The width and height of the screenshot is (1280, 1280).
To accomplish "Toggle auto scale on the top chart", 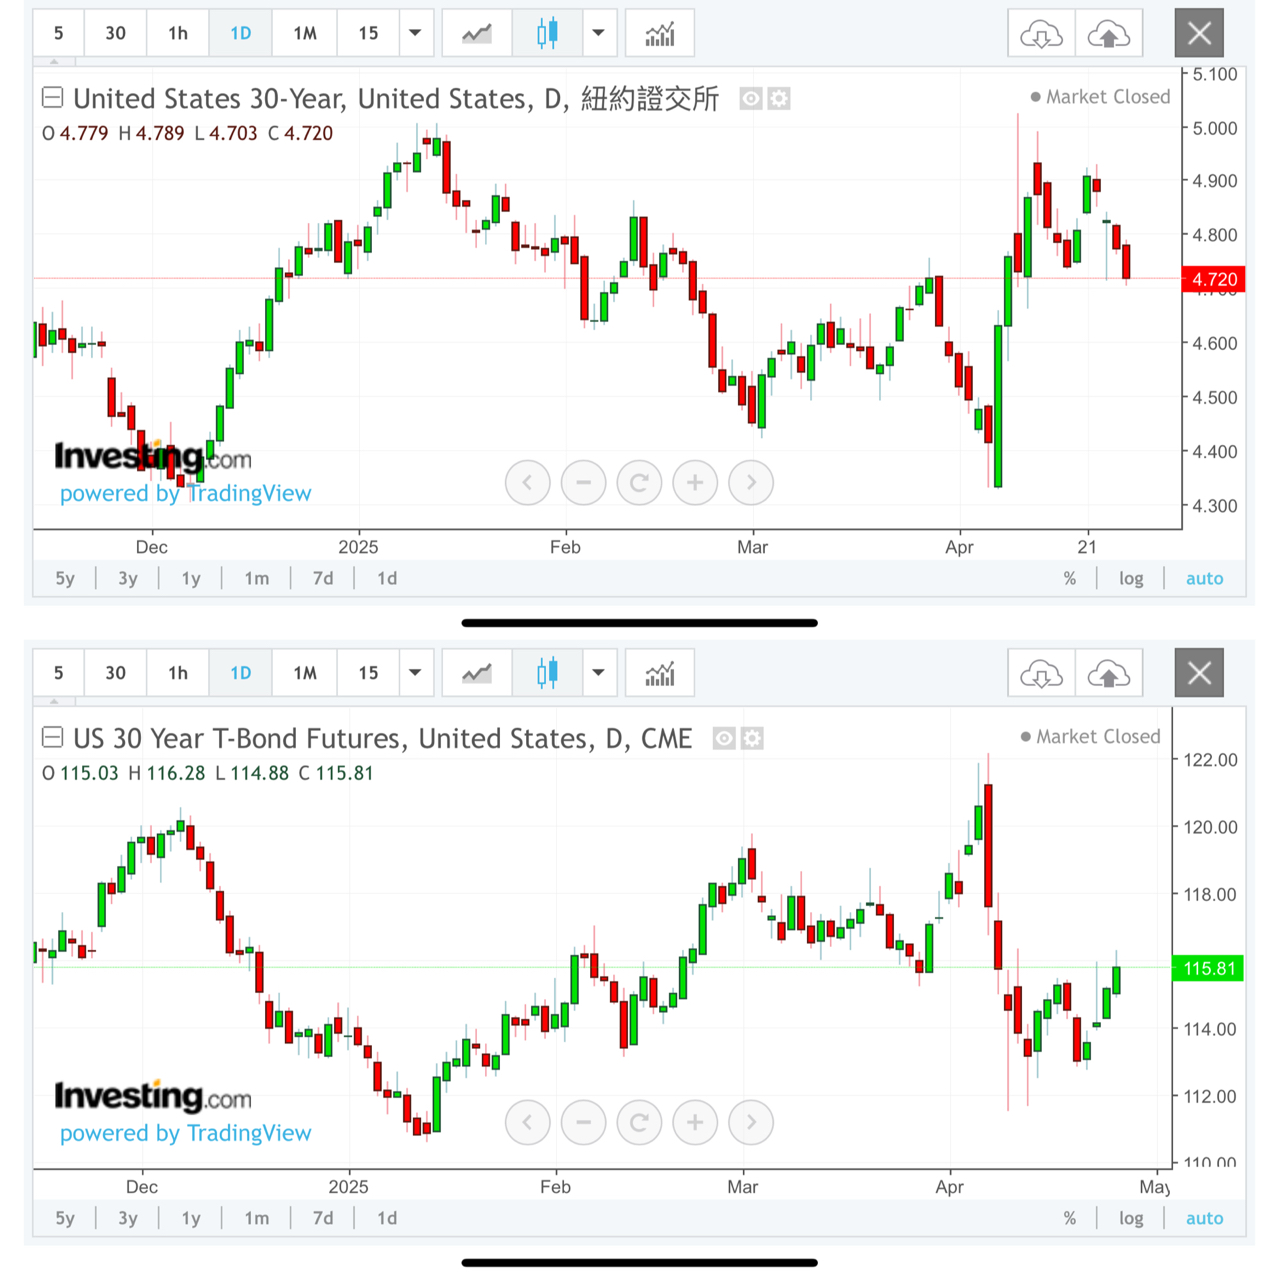I will [1204, 578].
